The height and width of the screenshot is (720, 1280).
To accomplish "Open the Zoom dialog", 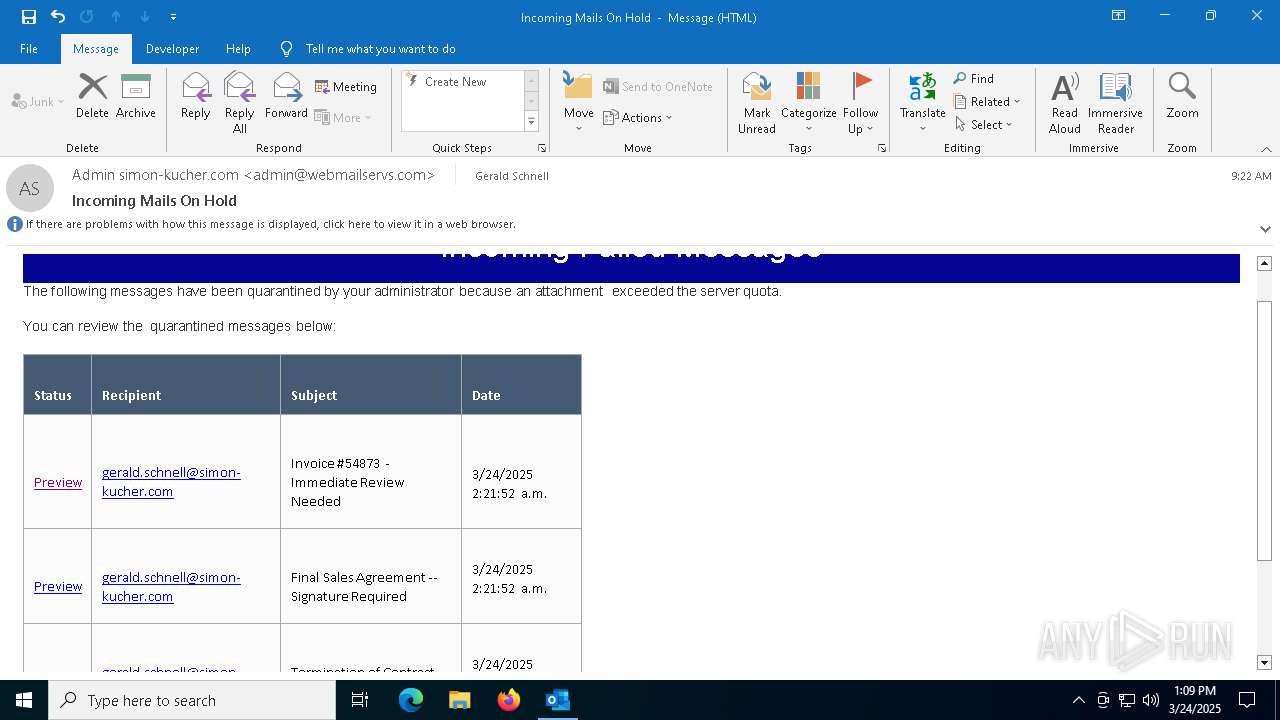I will coord(1182,96).
